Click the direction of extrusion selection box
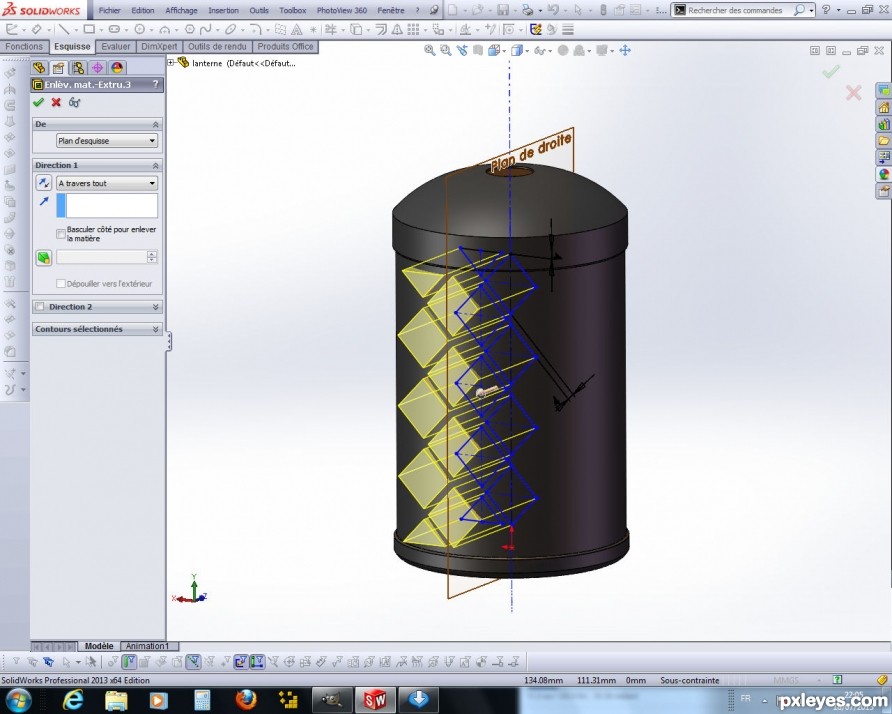The image size is (892, 714). (107, 205)
